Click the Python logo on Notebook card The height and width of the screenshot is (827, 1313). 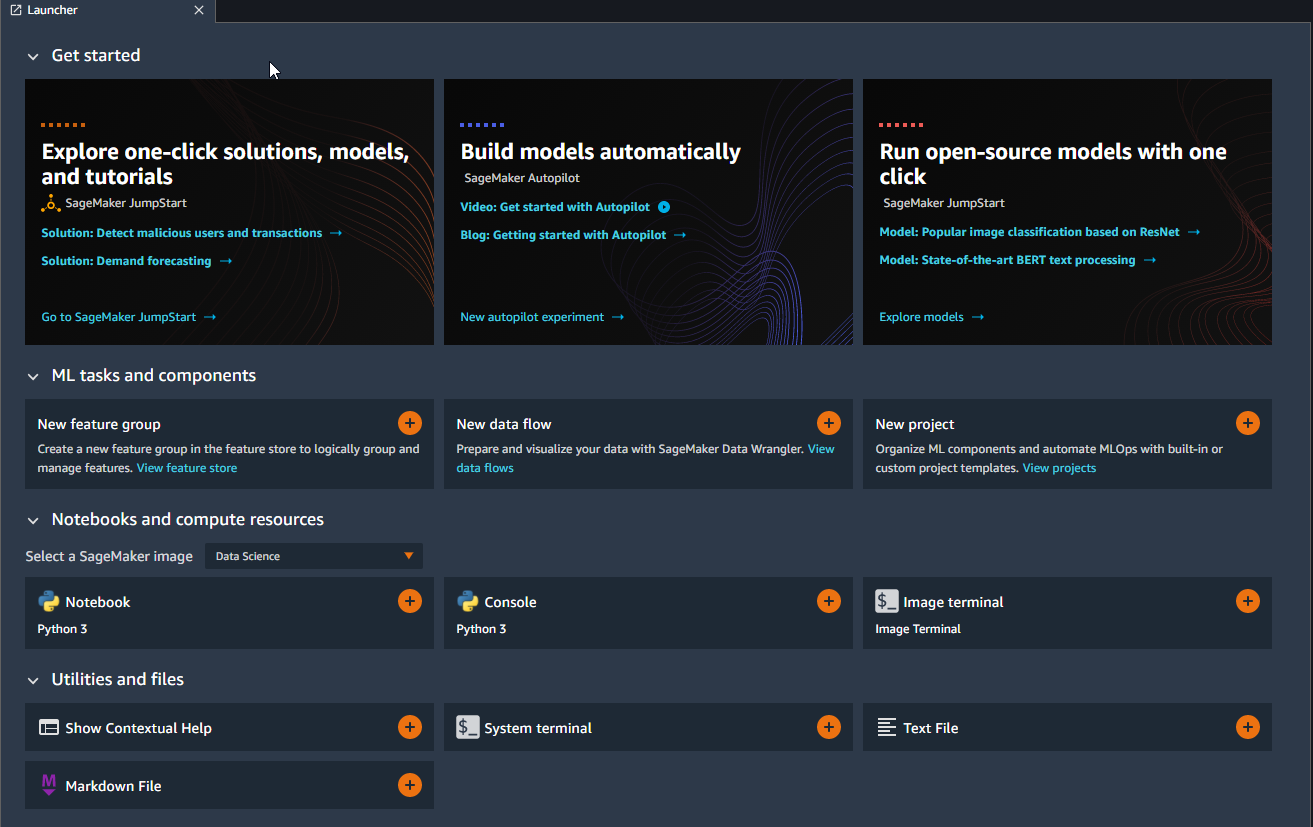pyautogui.click(x=49, y=601)
